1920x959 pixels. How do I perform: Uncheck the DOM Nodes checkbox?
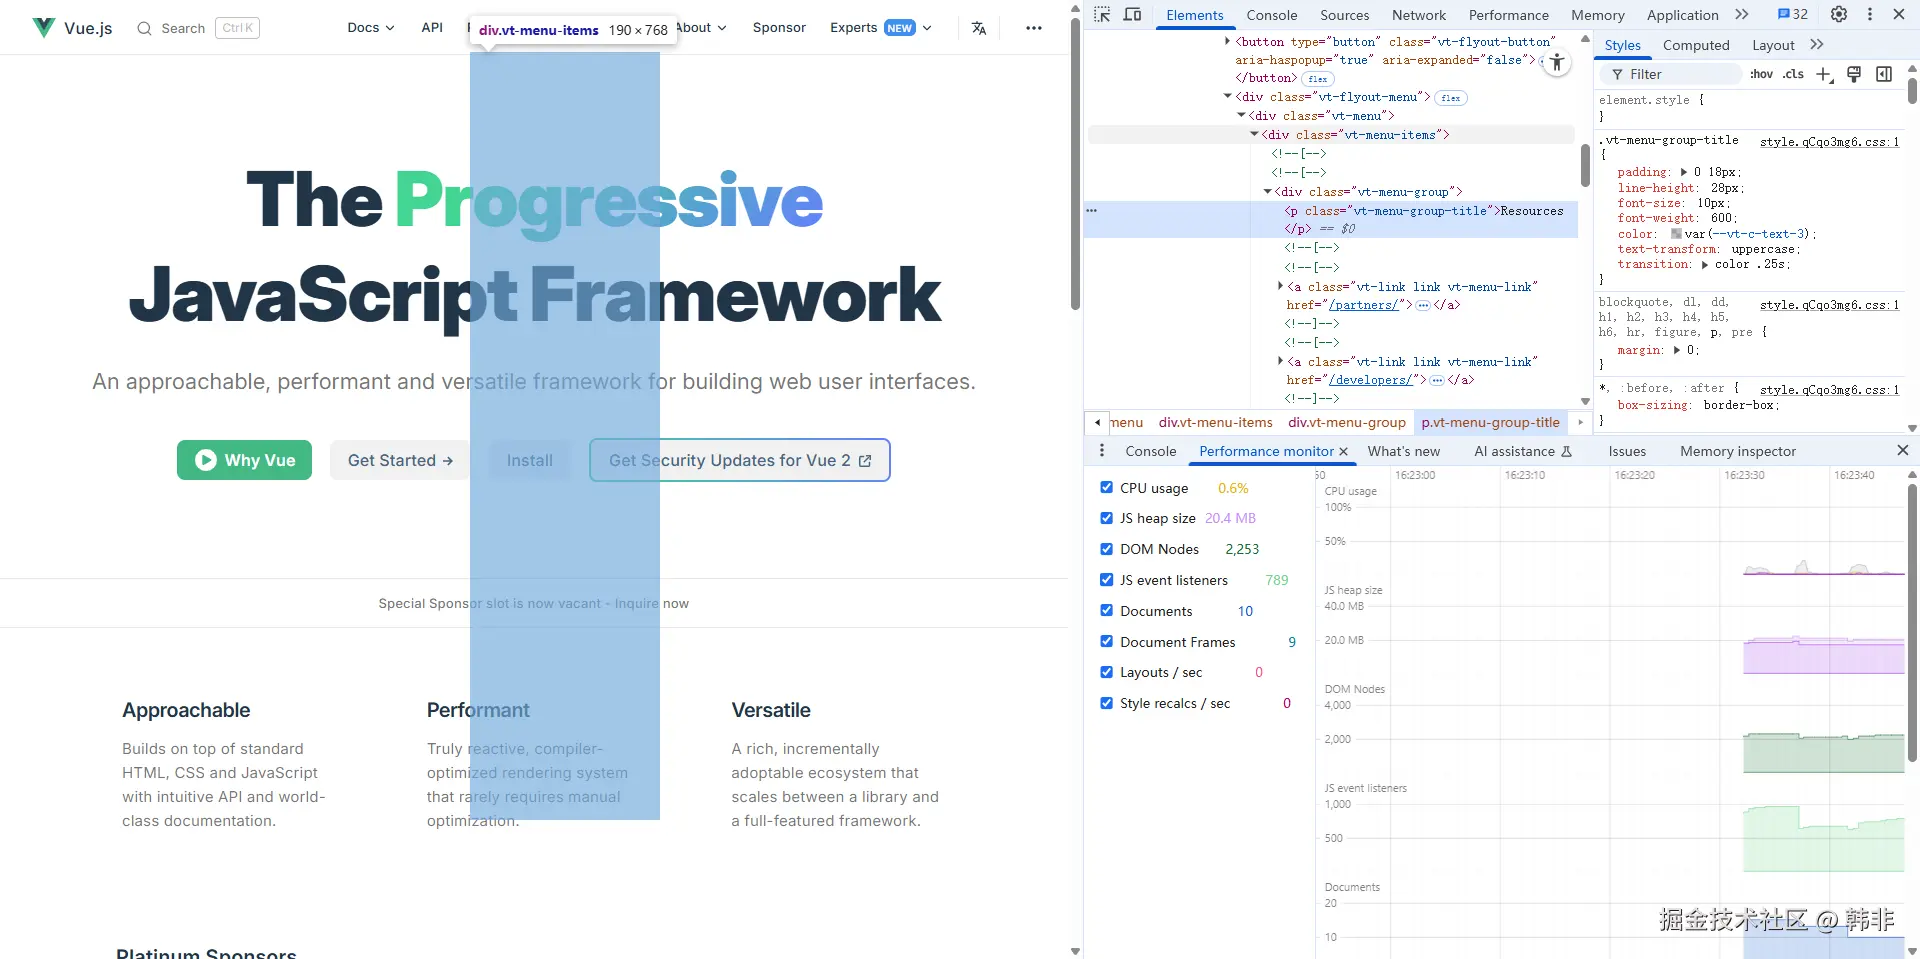(x=1106, y=549)
